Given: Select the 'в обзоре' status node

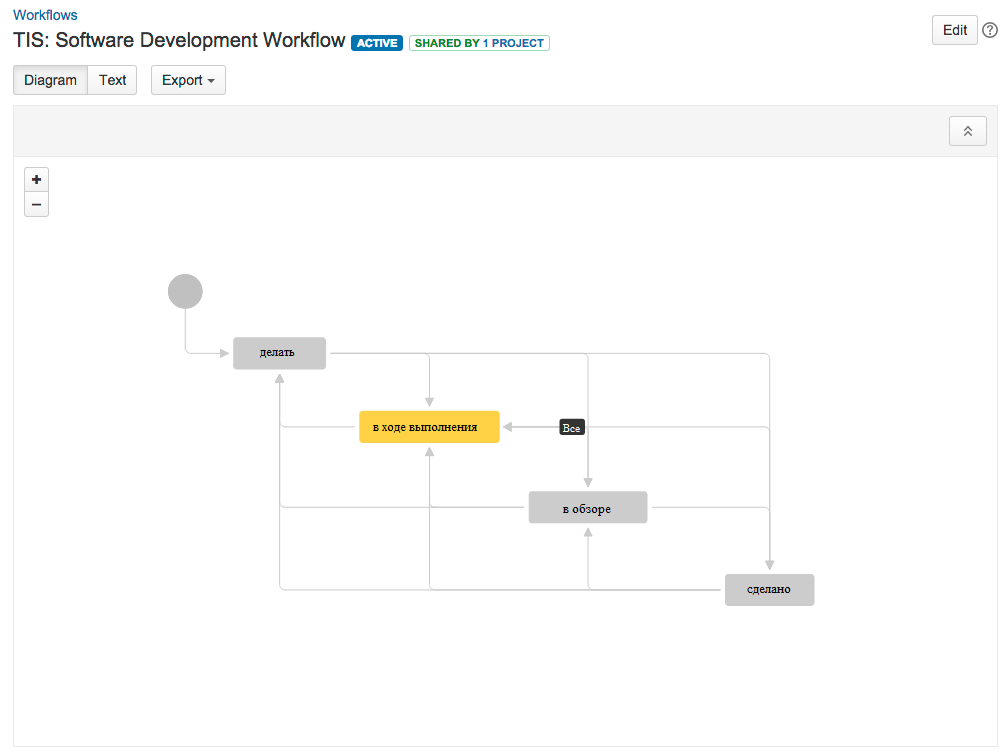Looking at the screenshot, I should pos(588,508).
